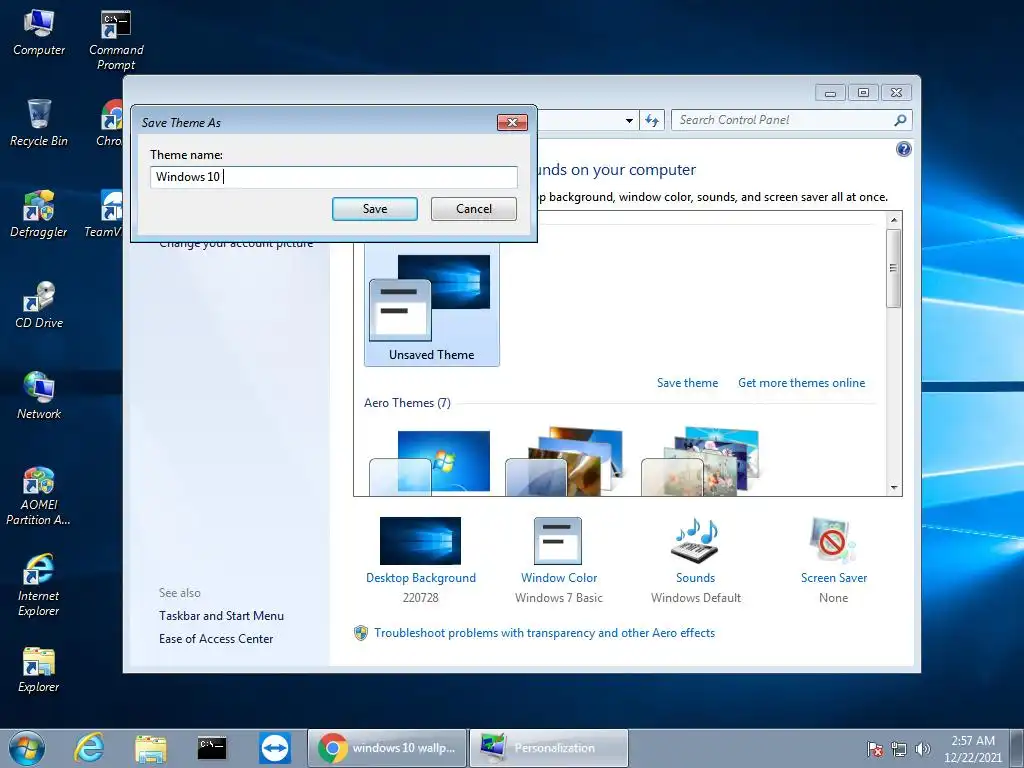This screenshot has width=1024, height=768.
Task: Click the Screen Saver text link
Action: click(833, 578)
